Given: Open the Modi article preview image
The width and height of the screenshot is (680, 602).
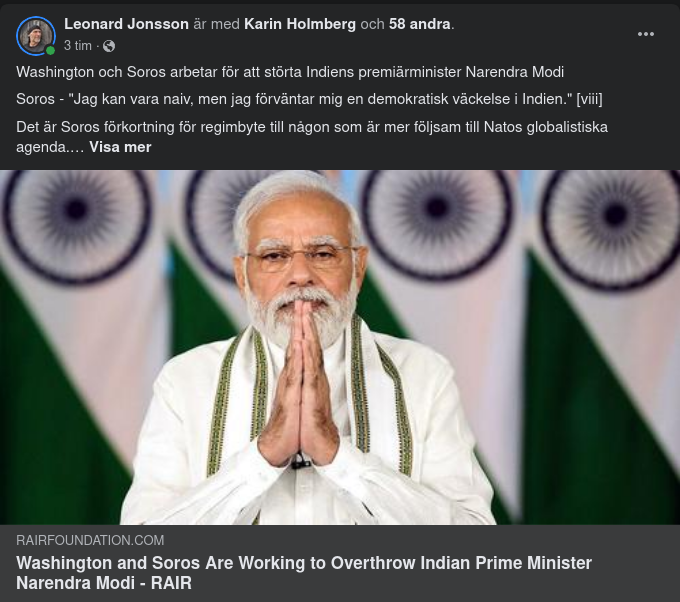Looking at the screenshot, I should tap(340, 347).
